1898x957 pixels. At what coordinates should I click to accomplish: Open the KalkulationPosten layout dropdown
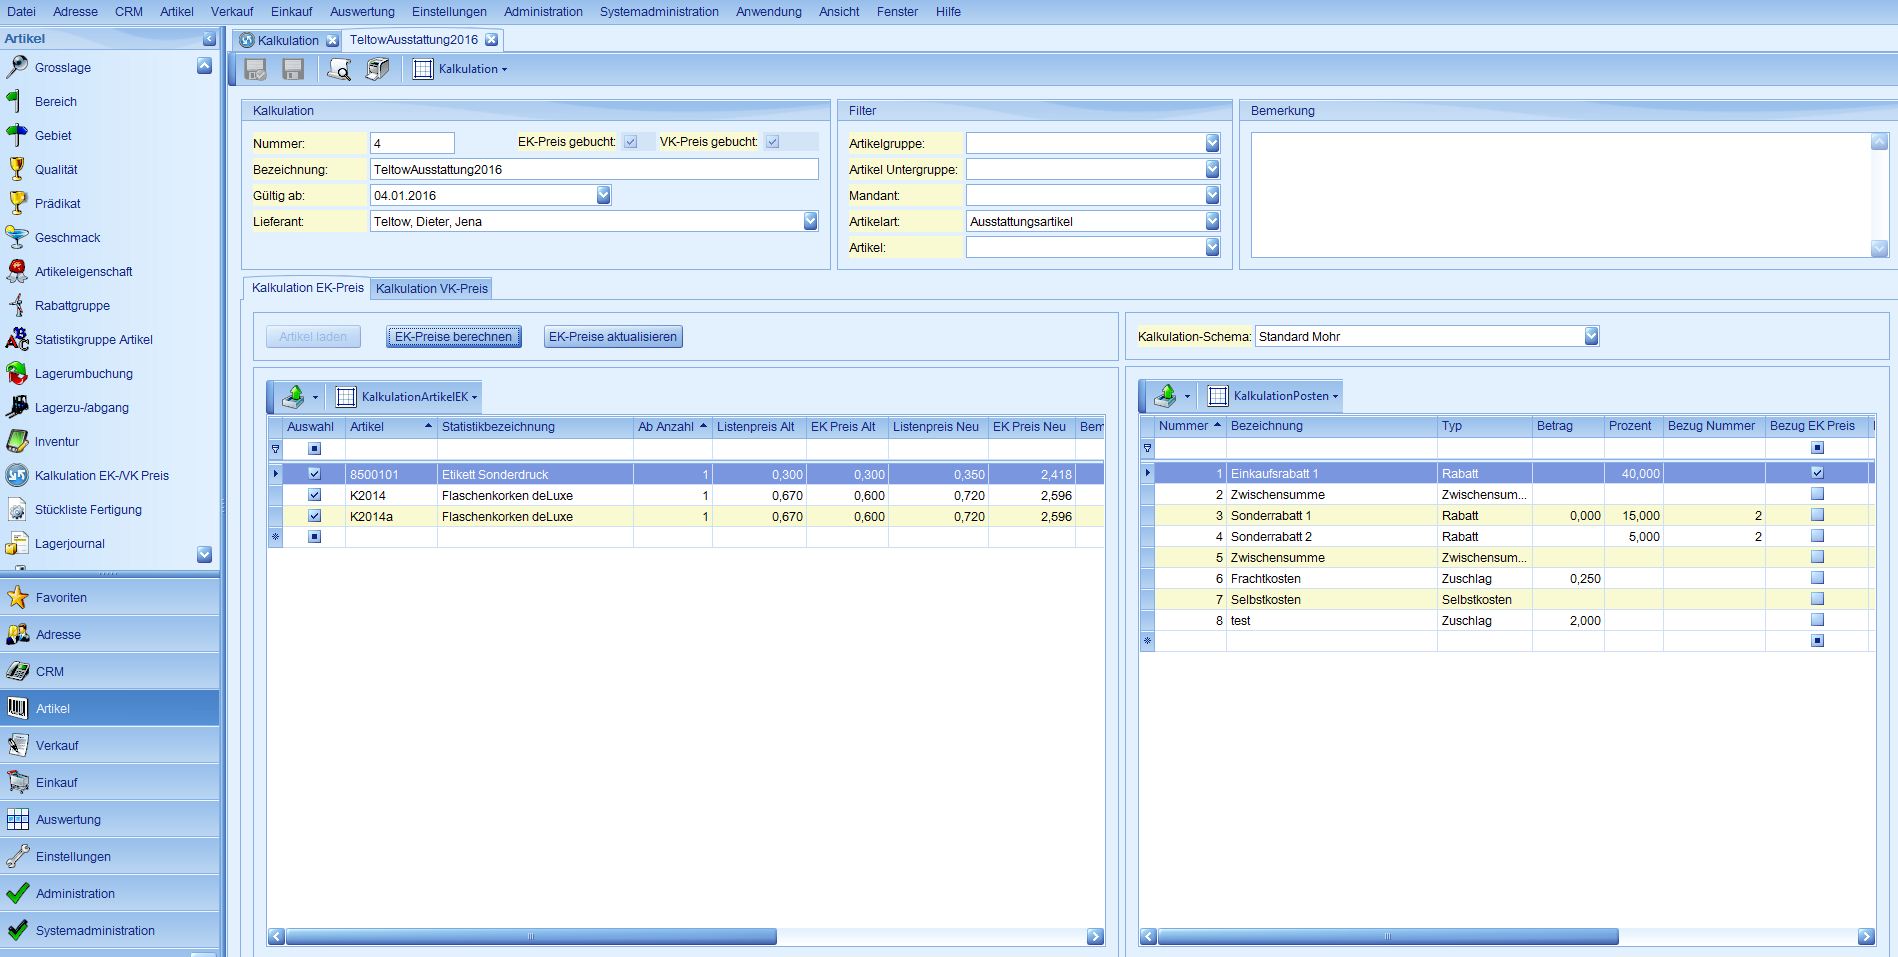1273,396
